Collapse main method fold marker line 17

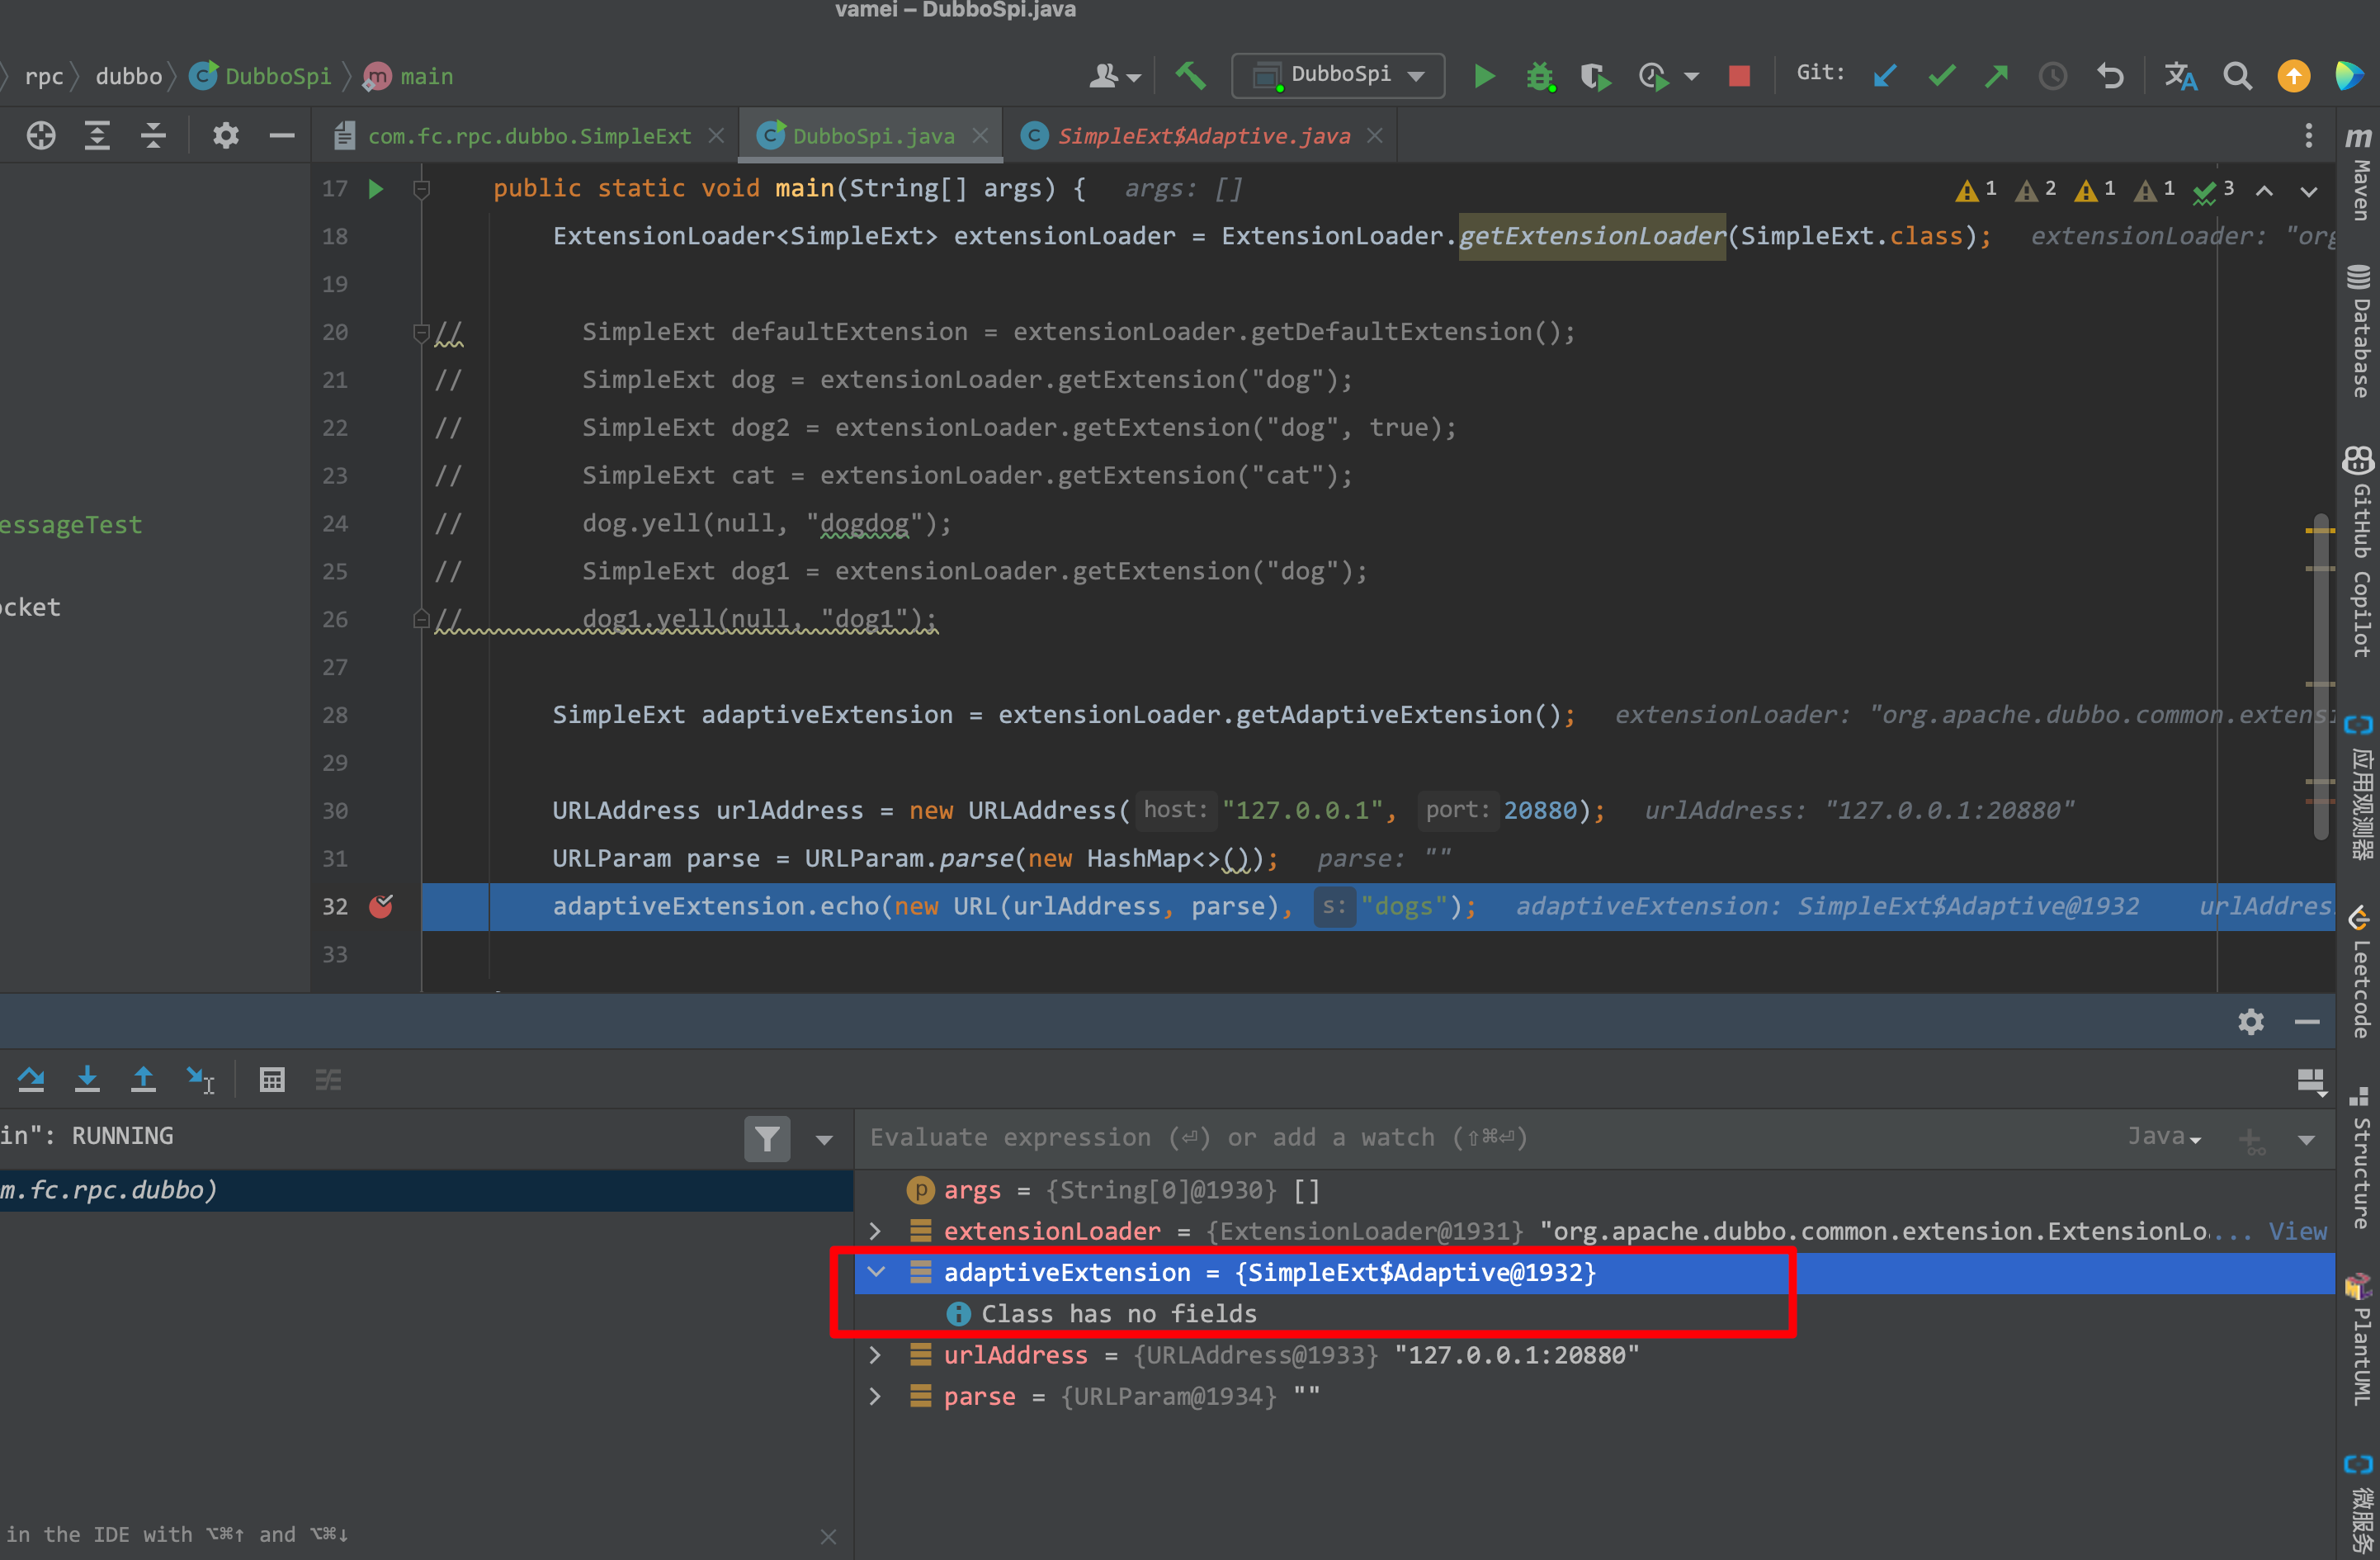[422, 189]
